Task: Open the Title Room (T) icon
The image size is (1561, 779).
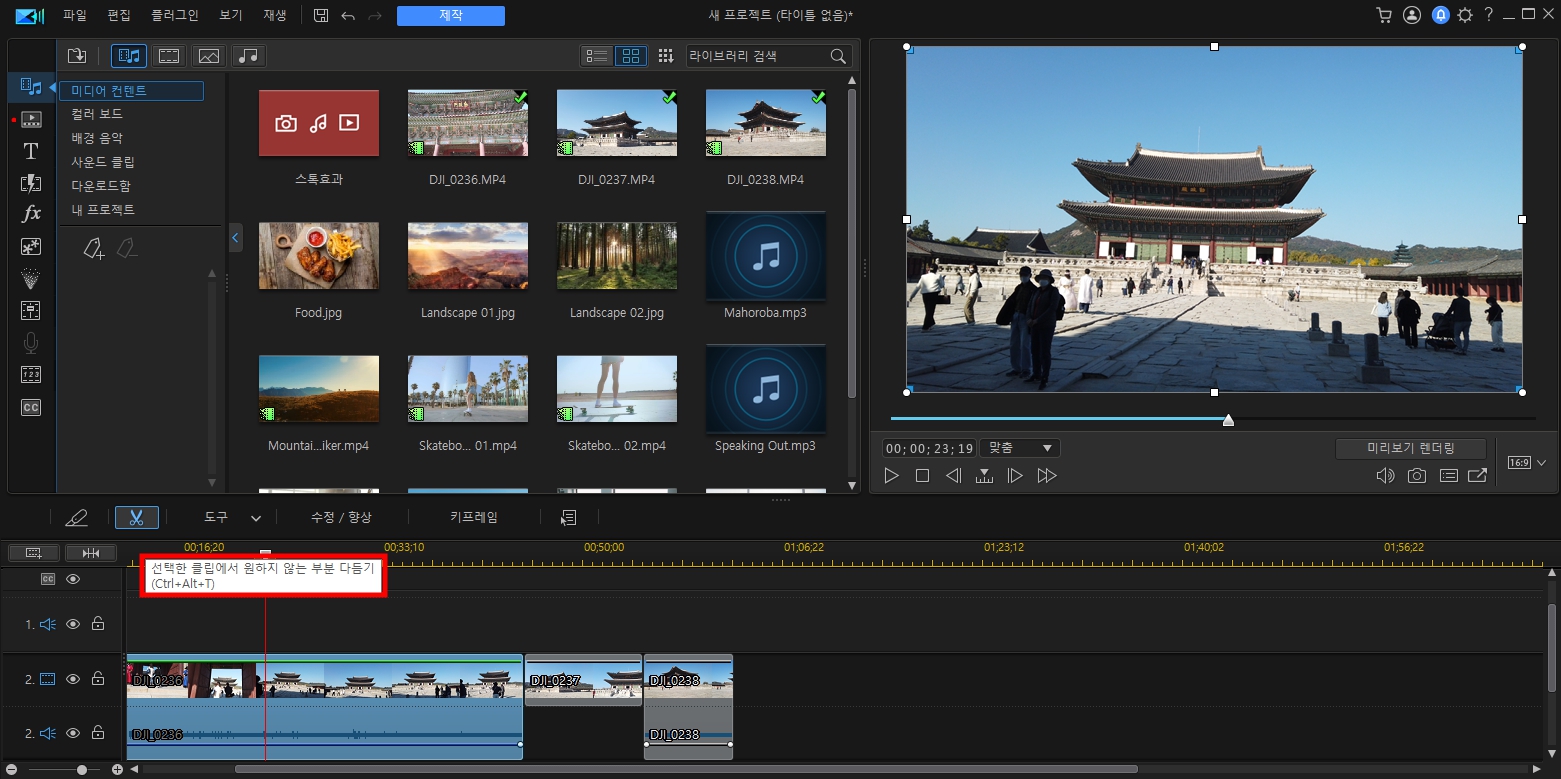Action: (31, 151)
